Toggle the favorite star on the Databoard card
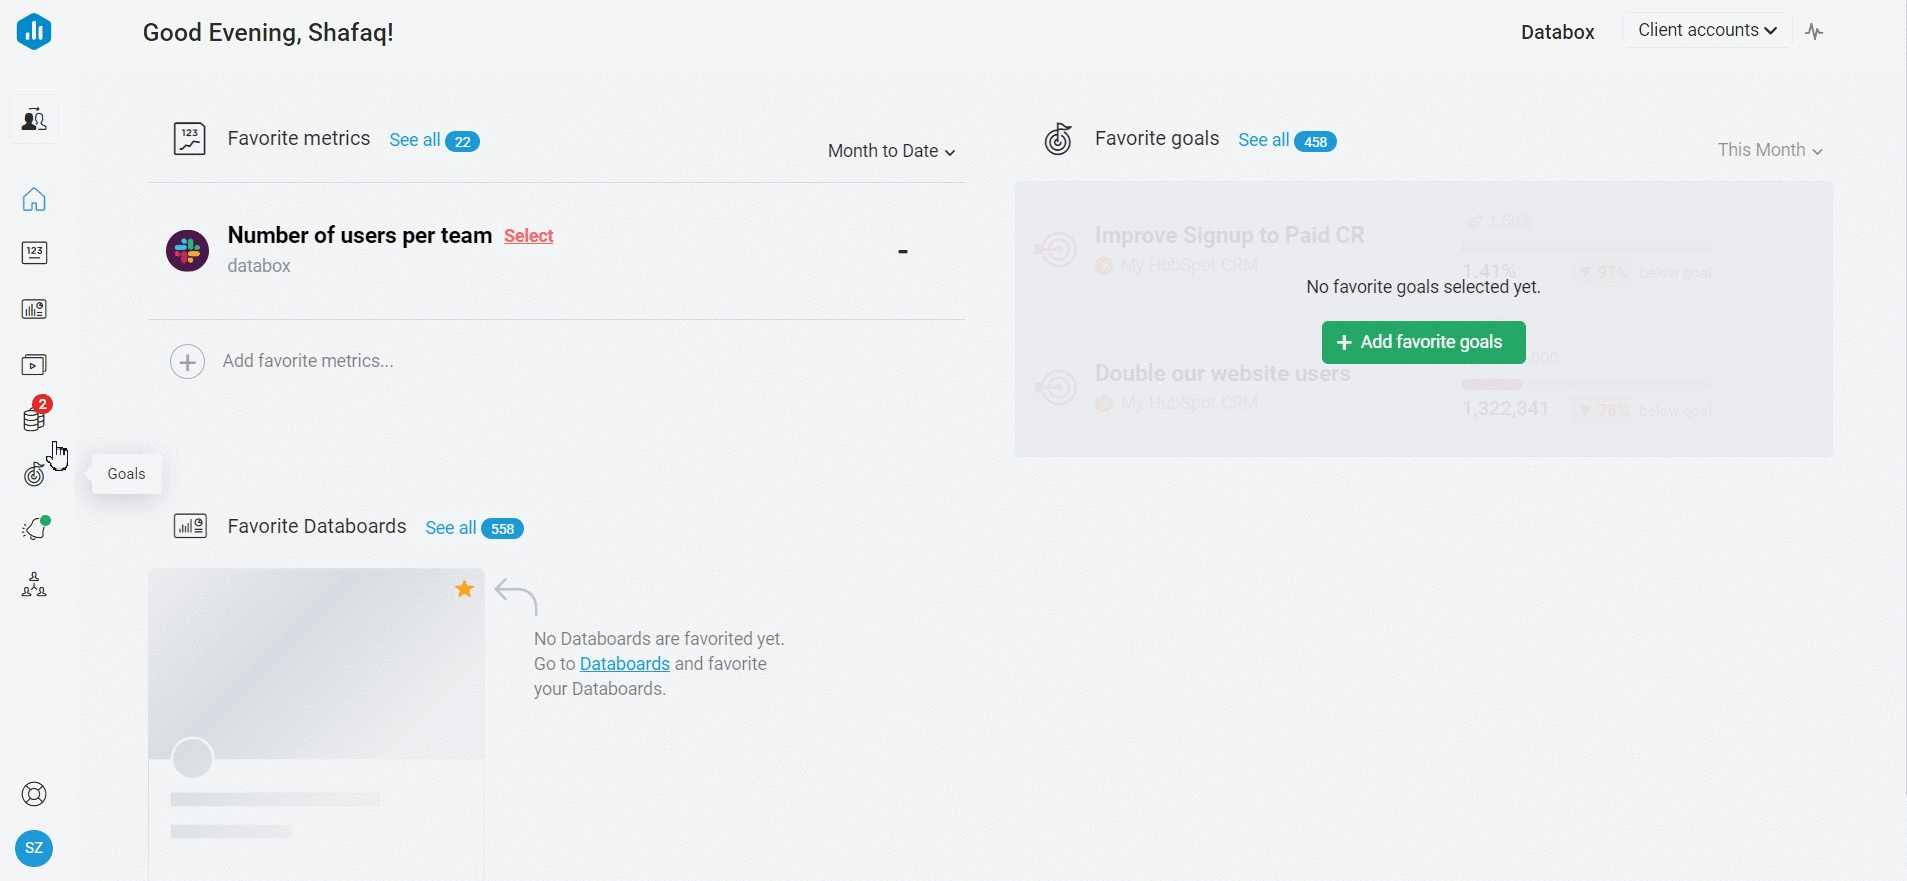The image size is (1907, 881). pos(463,589)
